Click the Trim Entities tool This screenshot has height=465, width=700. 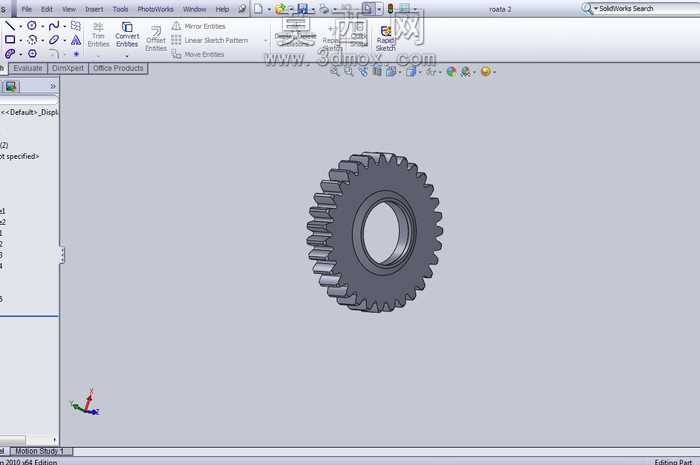[x=98, y=35]
